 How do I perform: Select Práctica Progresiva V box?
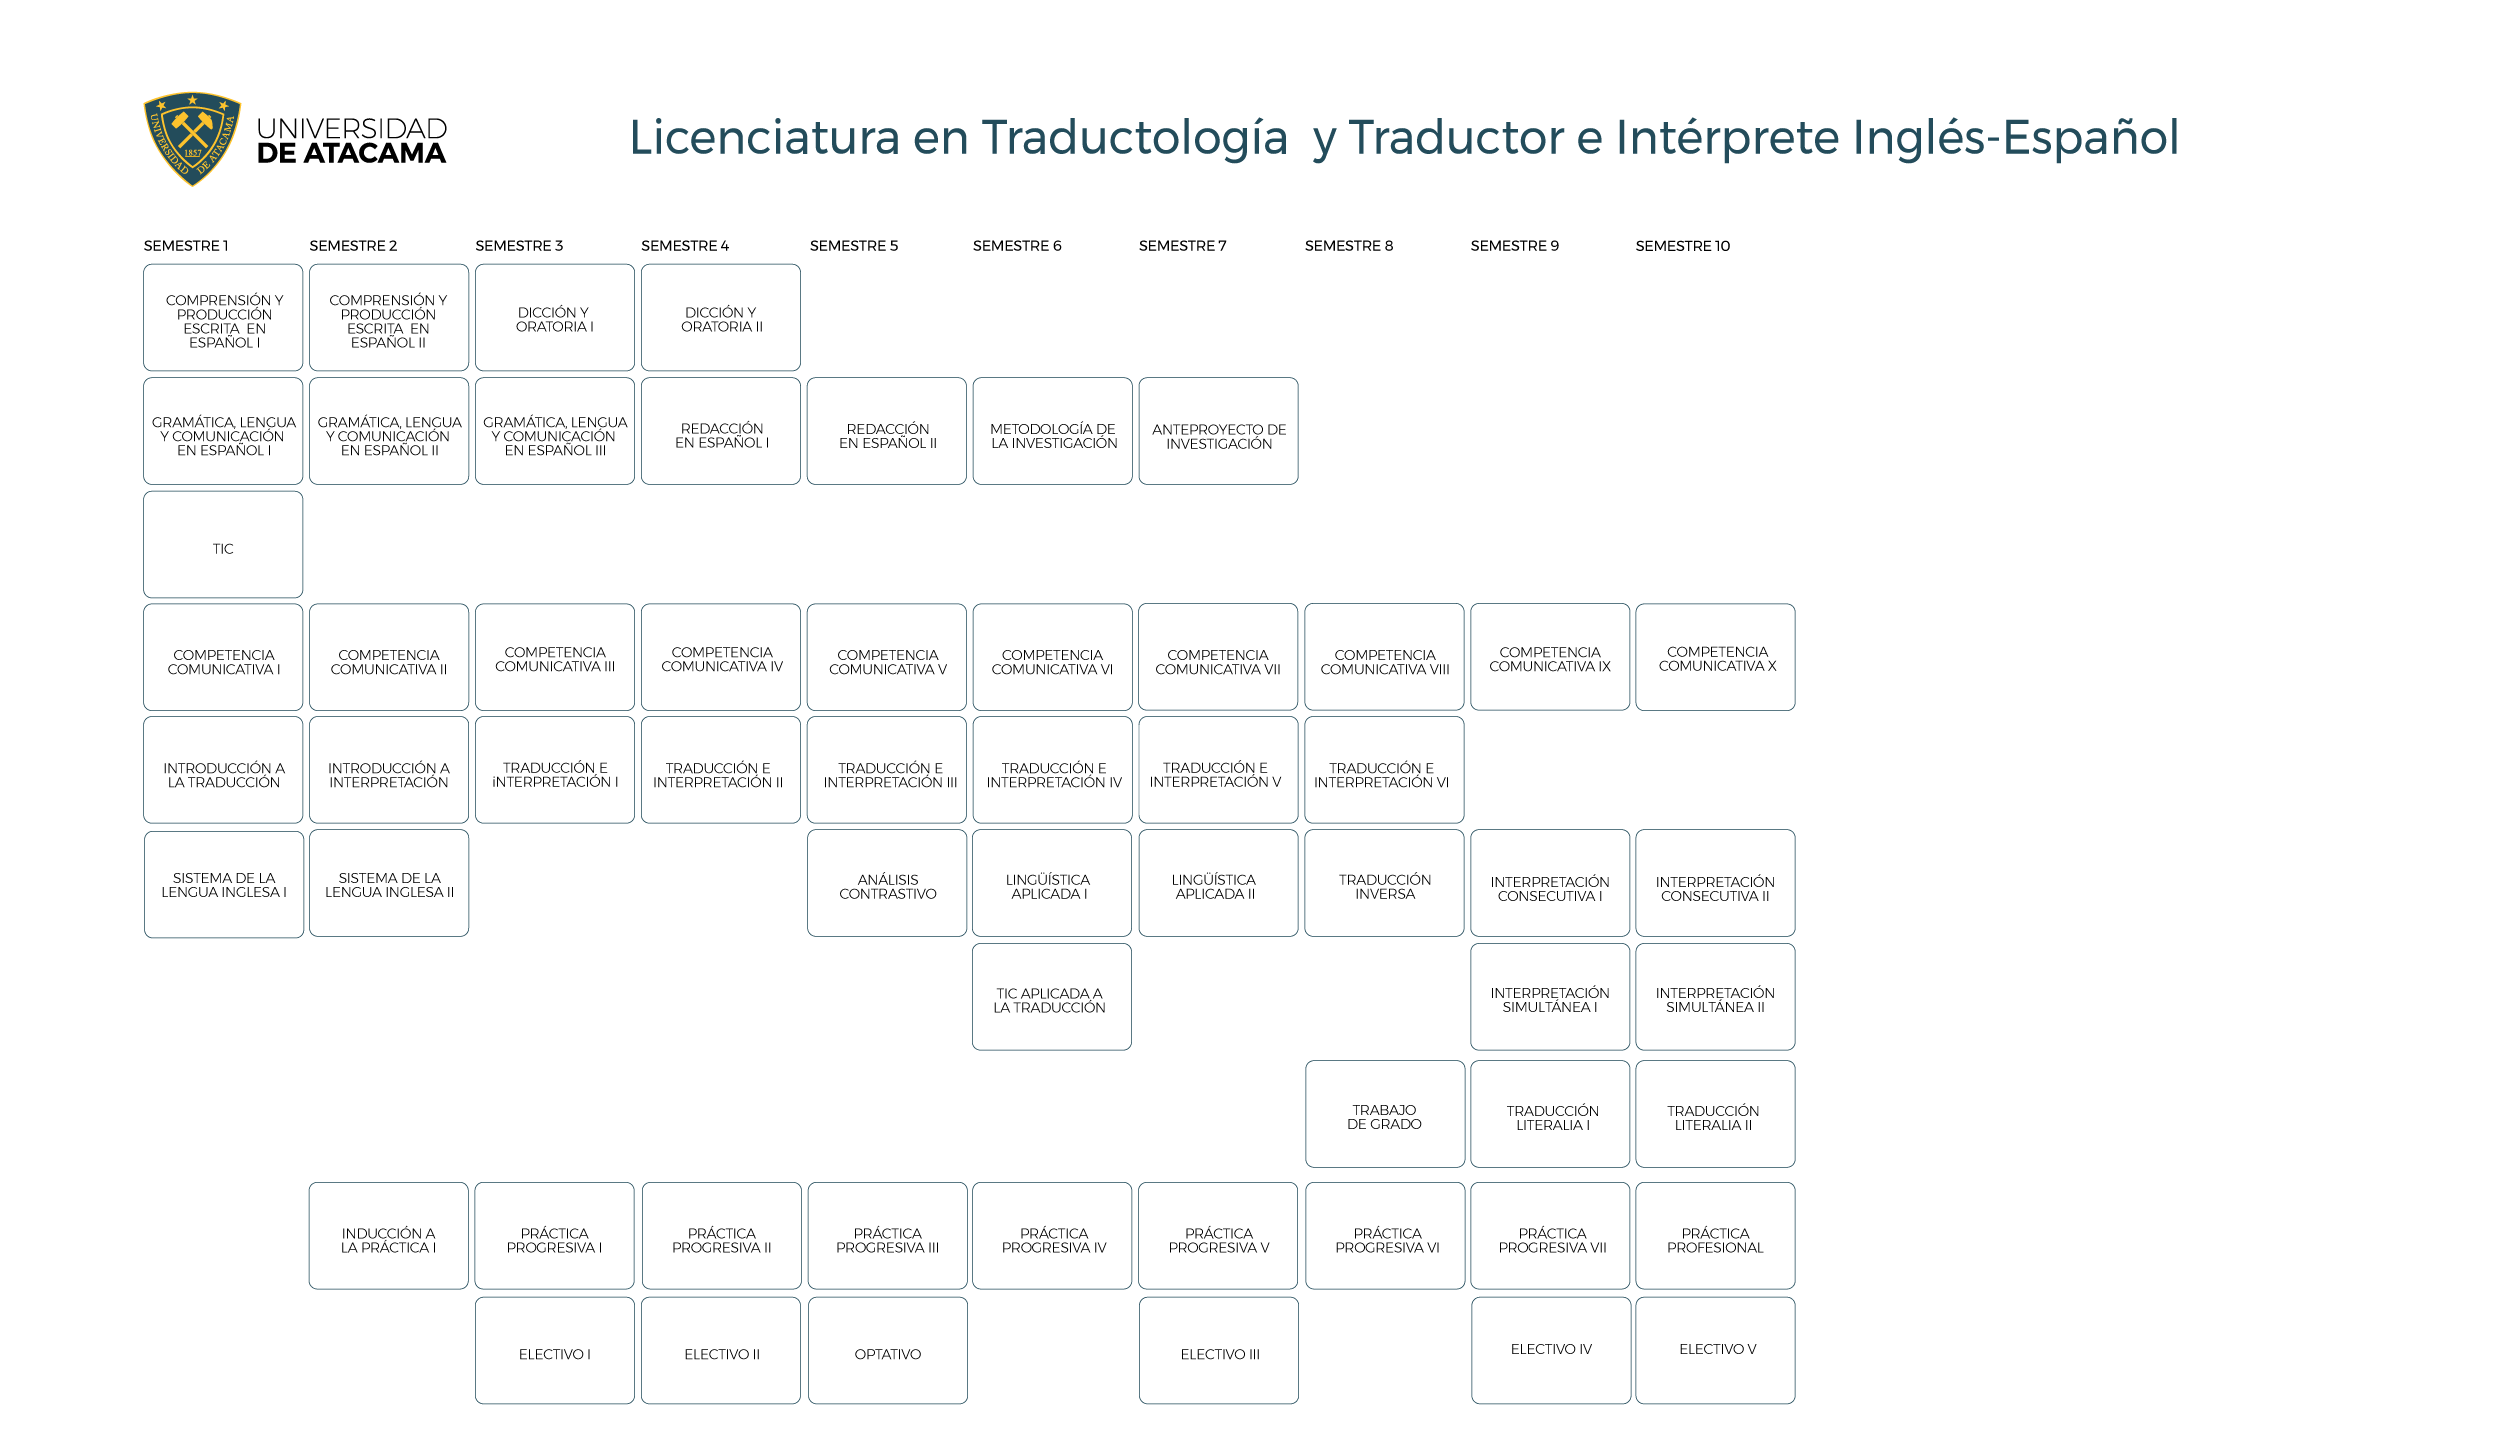click(1218, 1237)
